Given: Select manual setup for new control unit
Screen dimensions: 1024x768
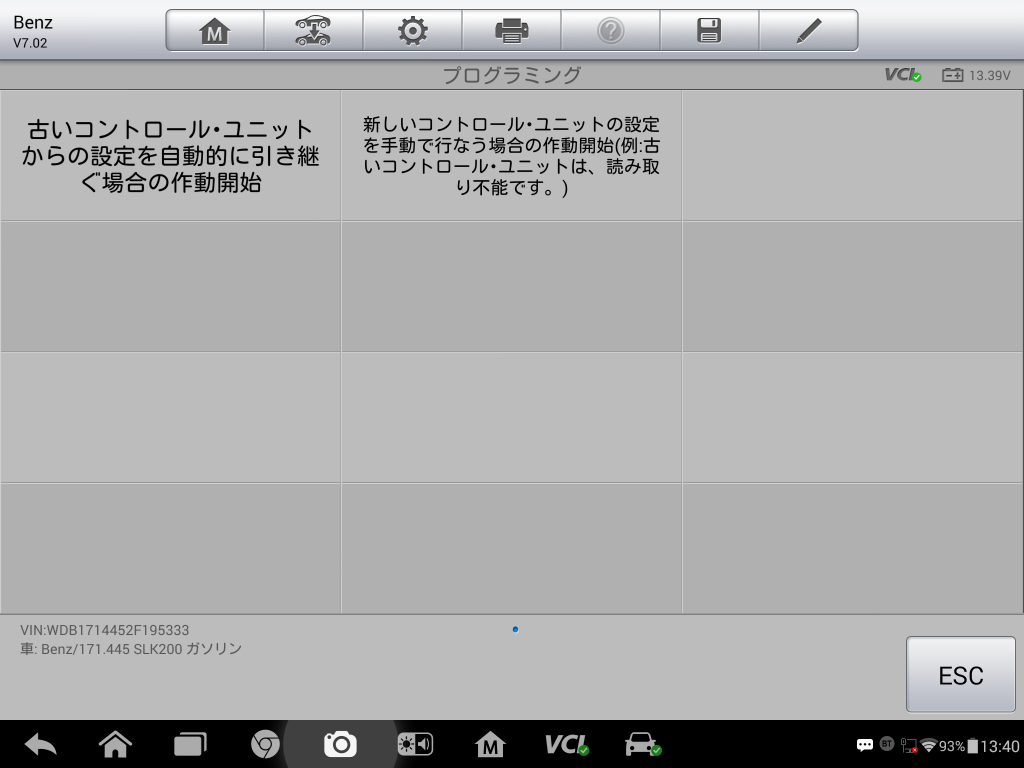Looking at the screenshot, I should click(511, 156).
